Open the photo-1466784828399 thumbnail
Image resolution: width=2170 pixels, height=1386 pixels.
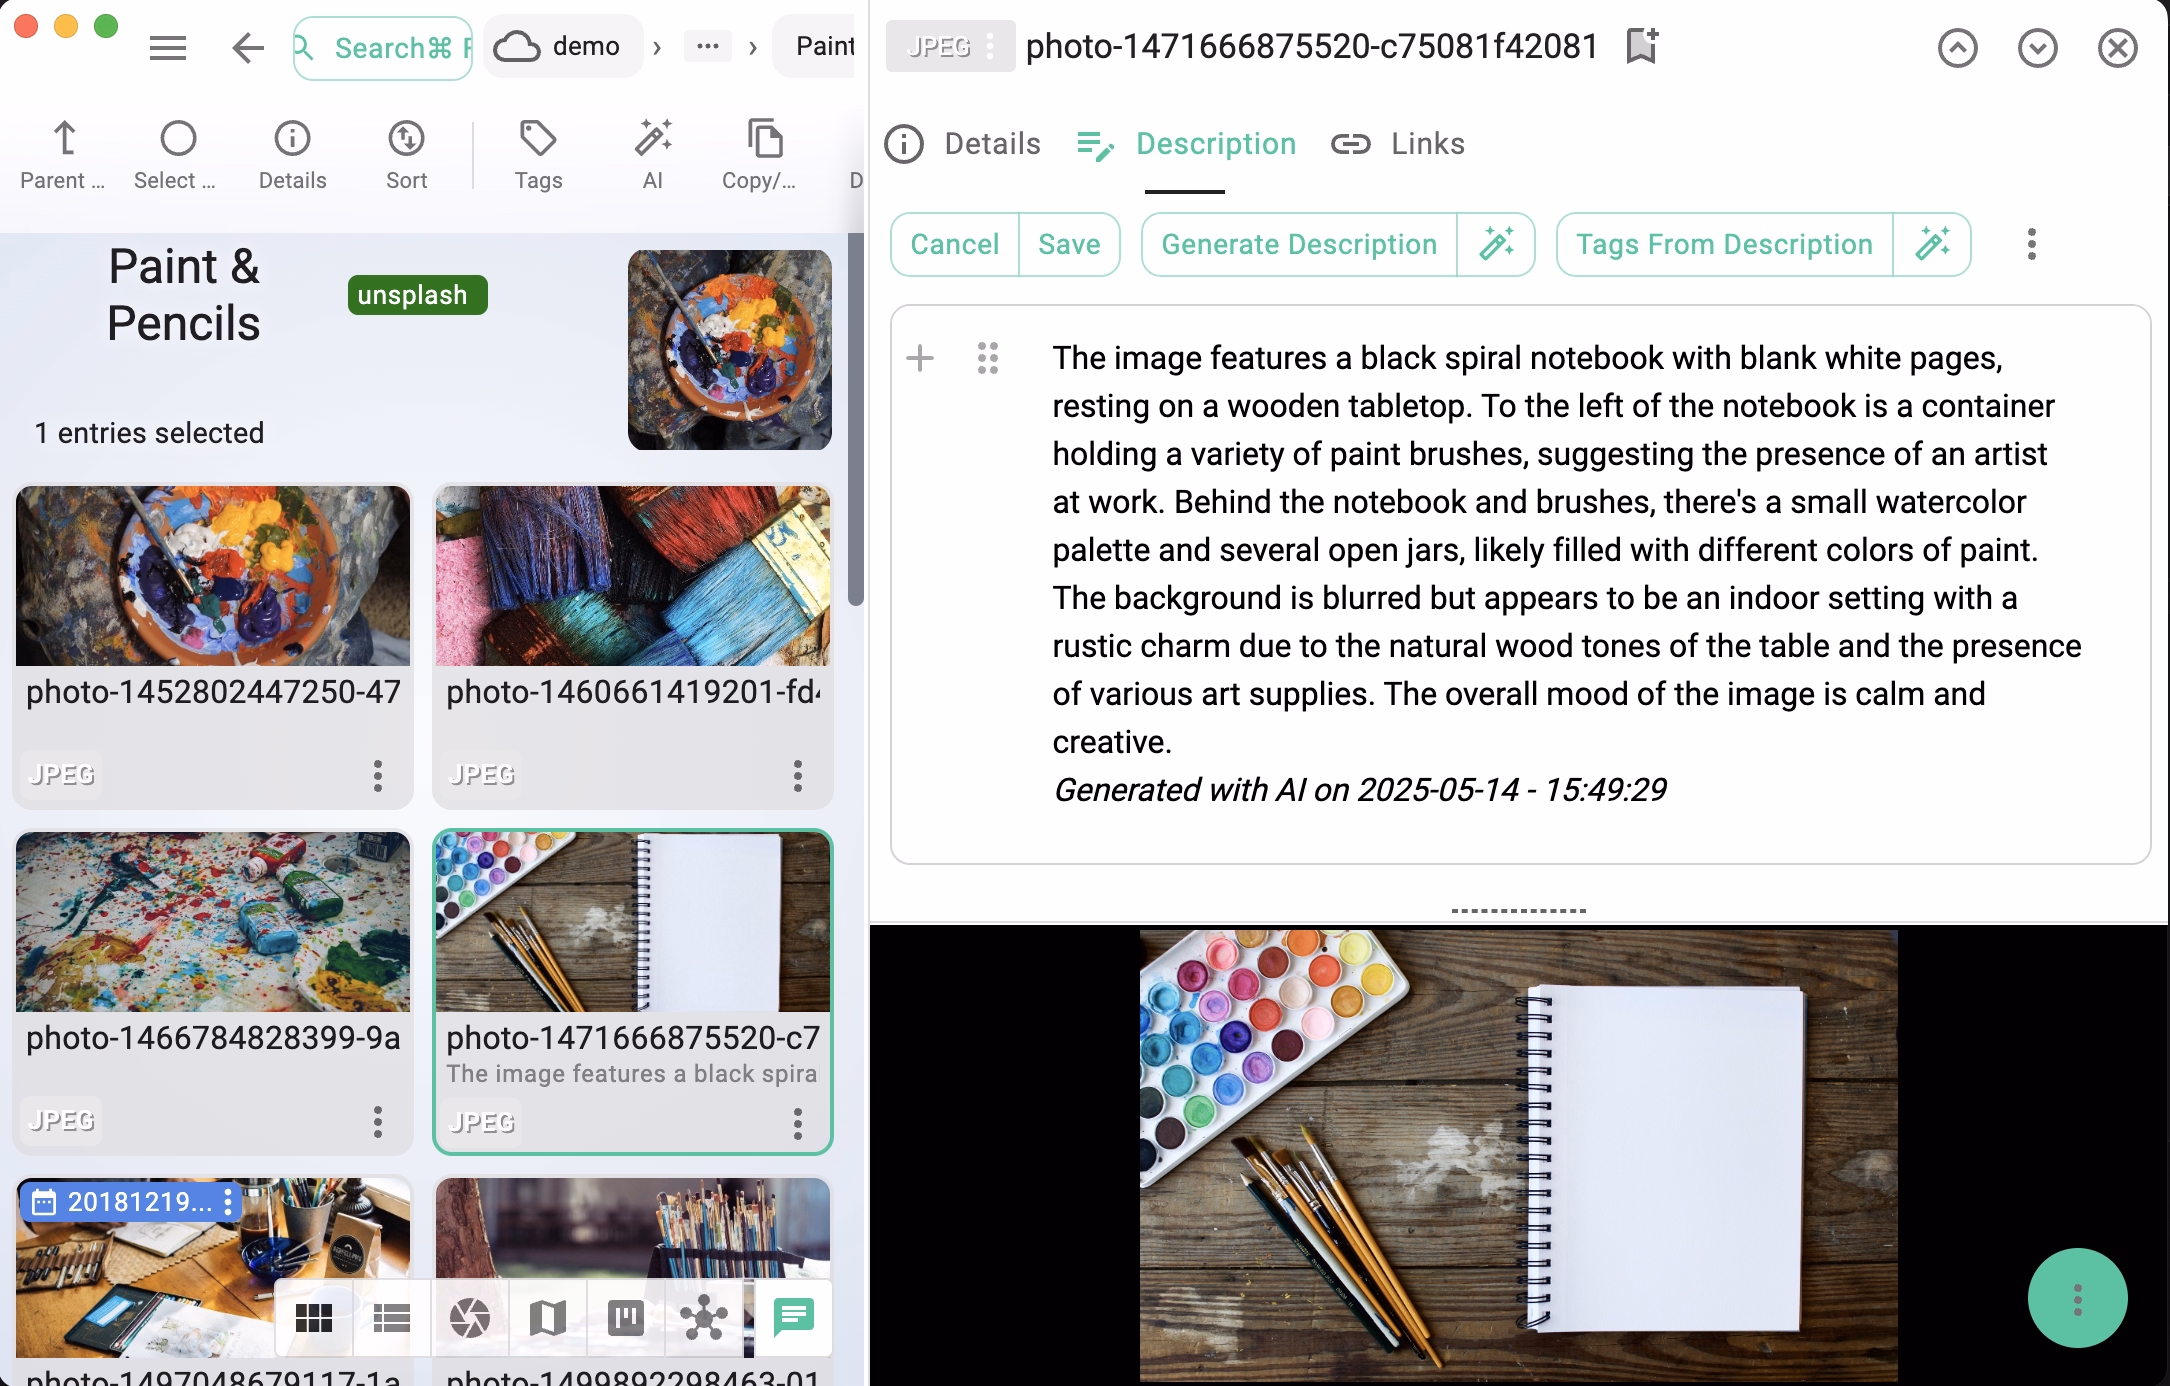click(212, 920)
